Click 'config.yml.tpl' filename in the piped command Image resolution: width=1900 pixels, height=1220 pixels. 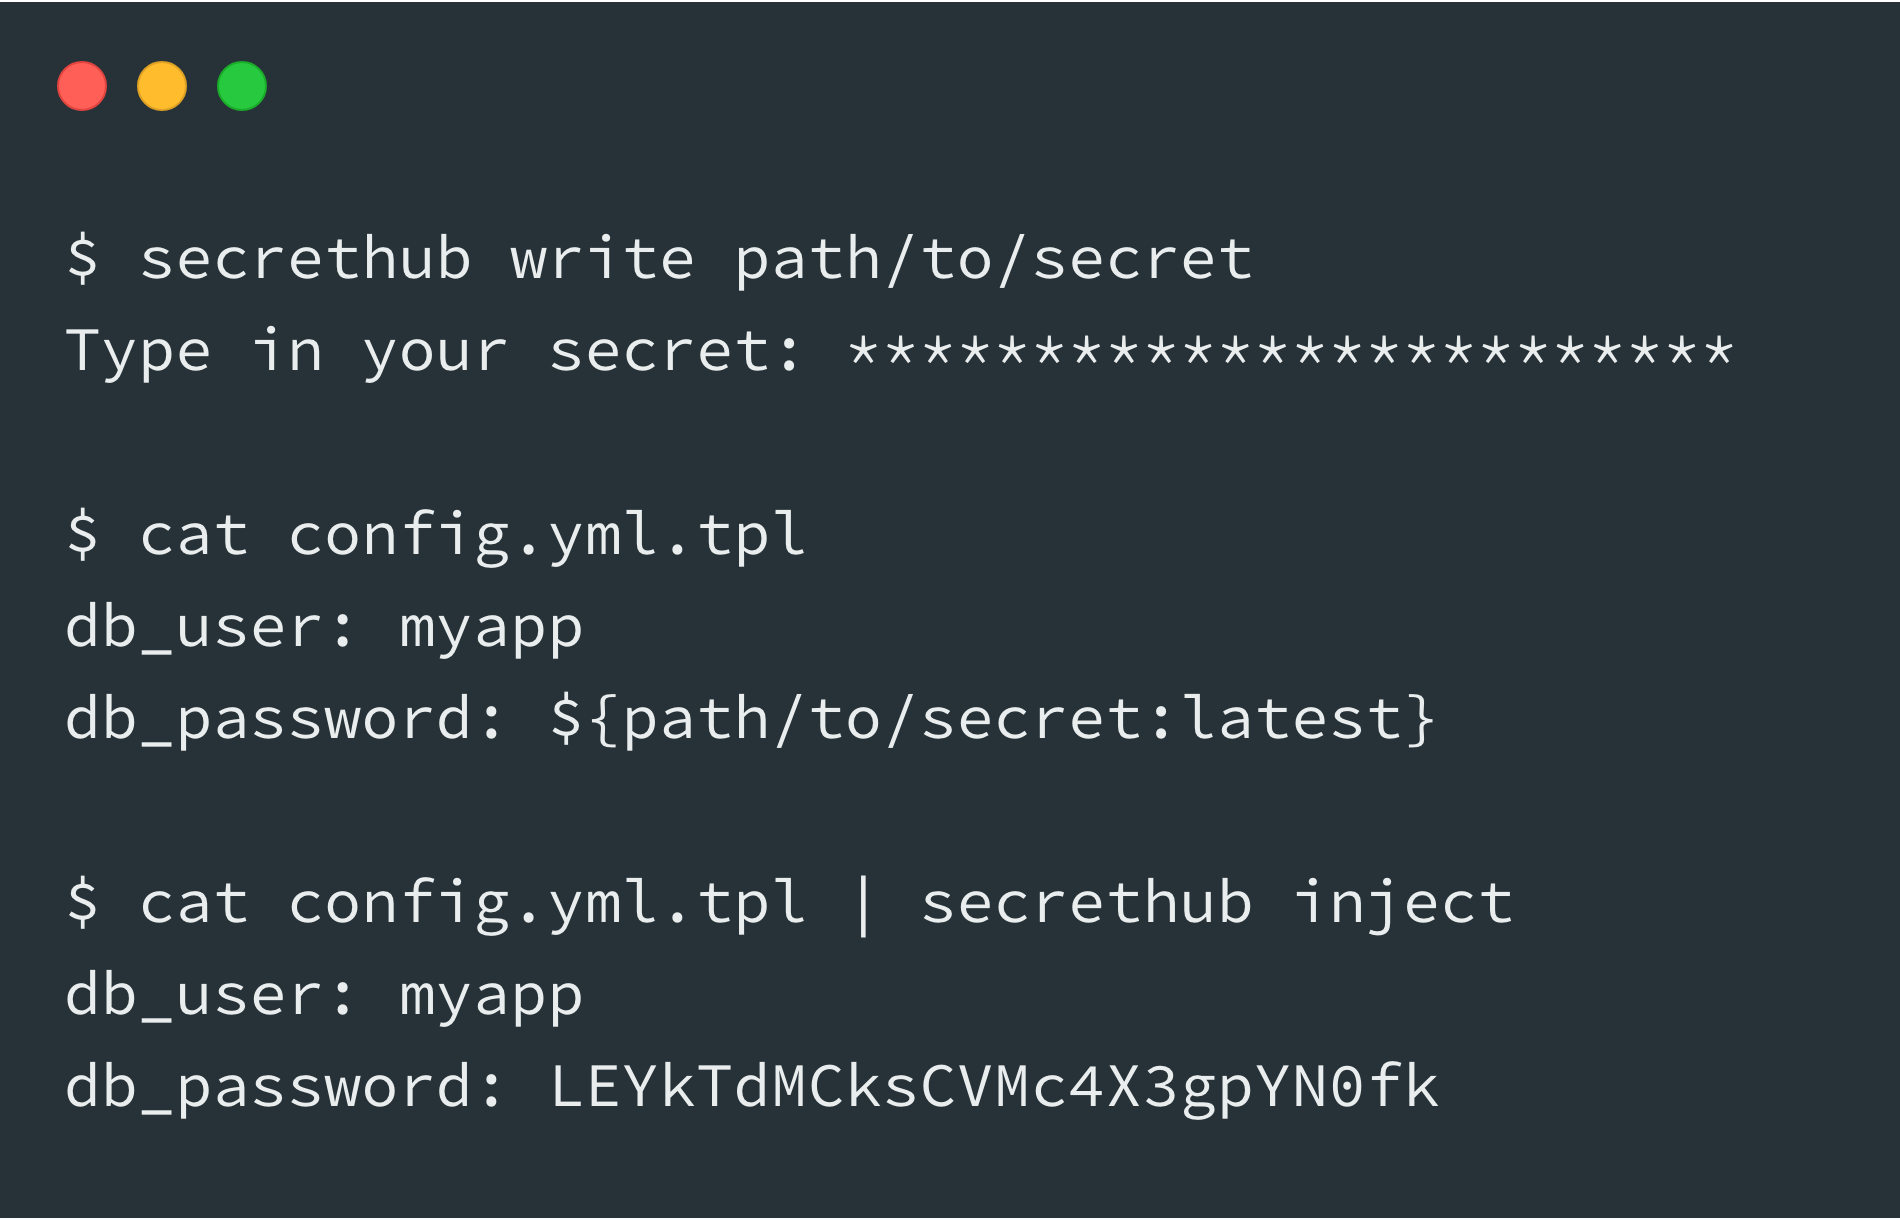(547, 905)
